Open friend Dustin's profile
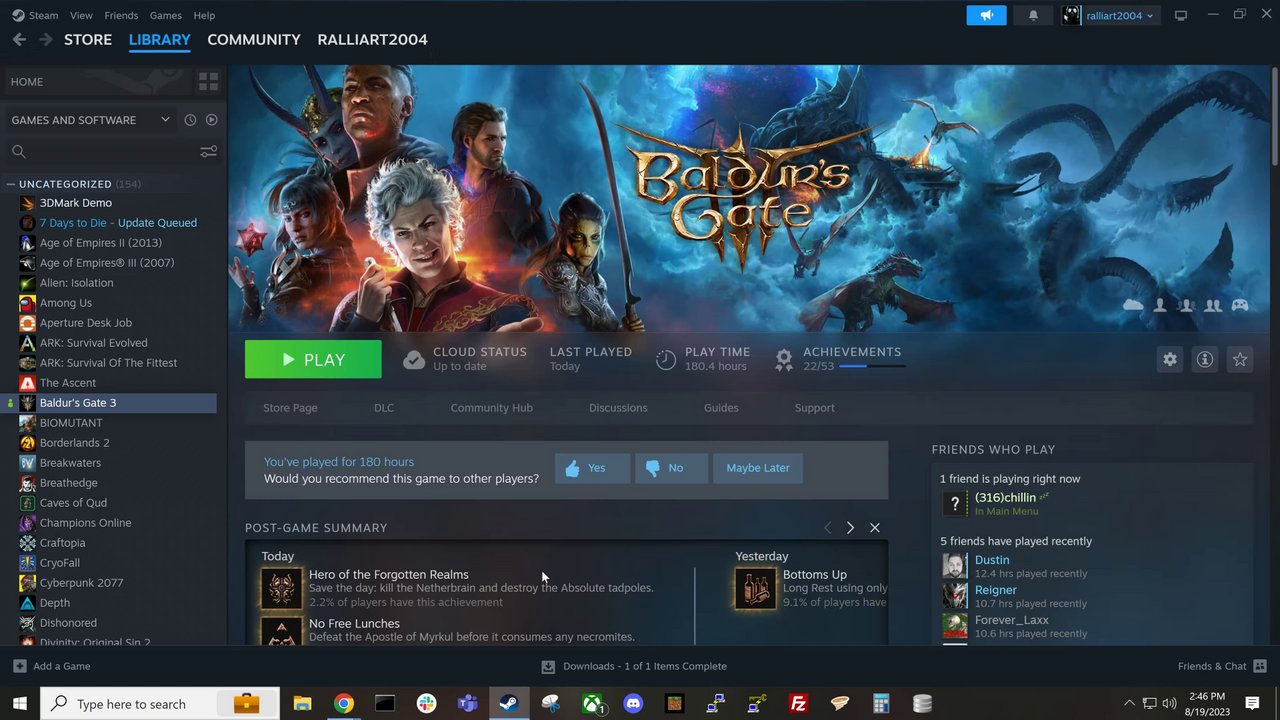The height and width of the screenshot is (720, 1280). 992,560
